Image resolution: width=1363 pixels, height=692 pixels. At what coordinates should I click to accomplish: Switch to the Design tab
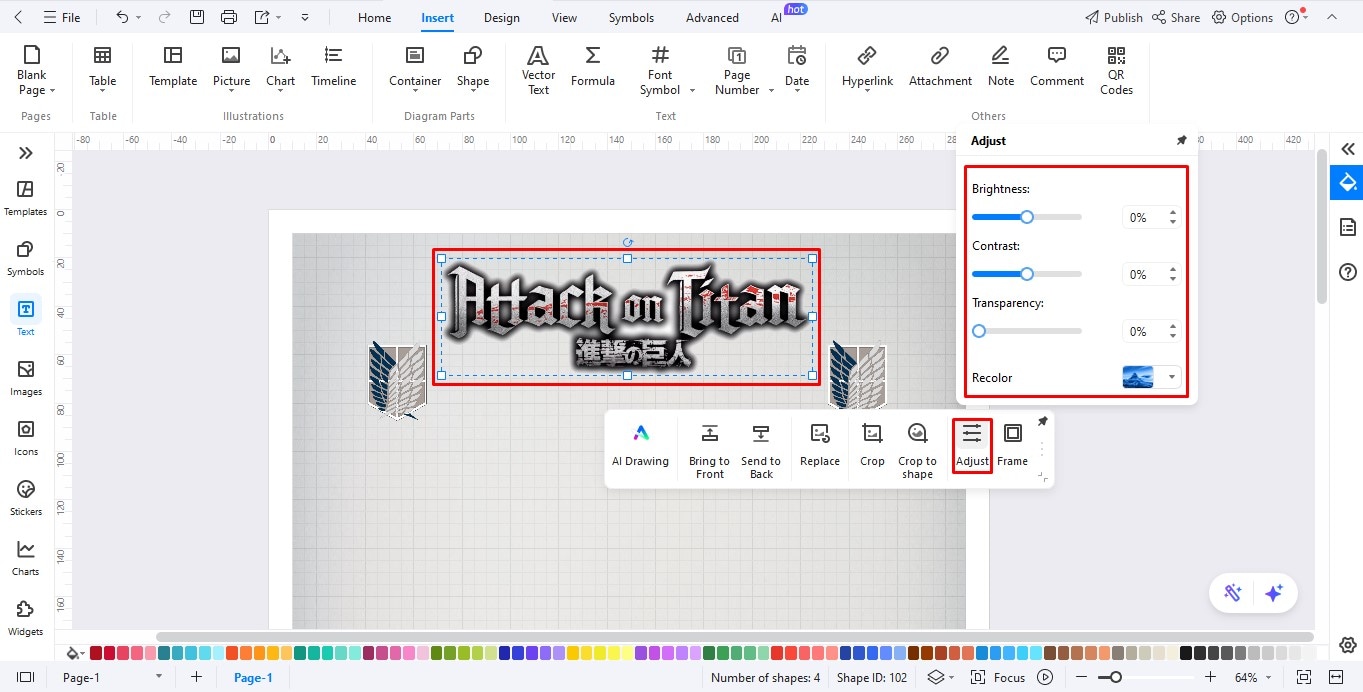[x=501, y=18]
